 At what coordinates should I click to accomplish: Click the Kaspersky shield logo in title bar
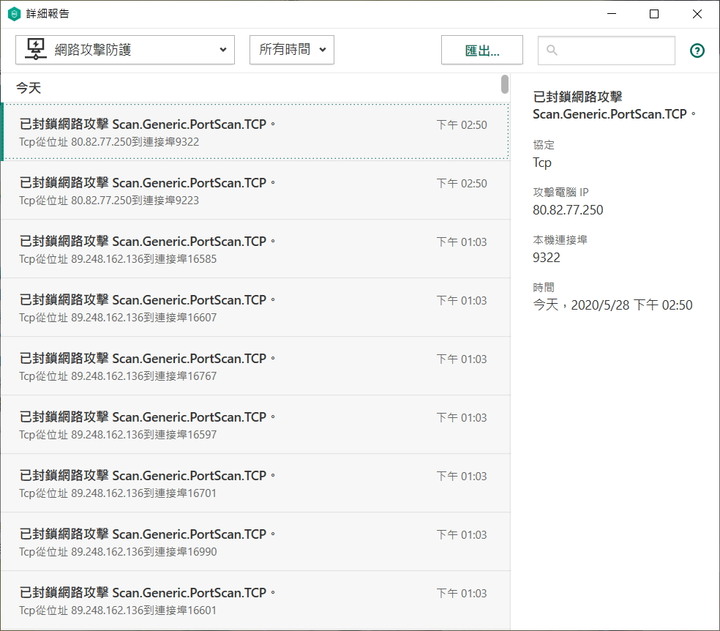click(x=14, y=14)
